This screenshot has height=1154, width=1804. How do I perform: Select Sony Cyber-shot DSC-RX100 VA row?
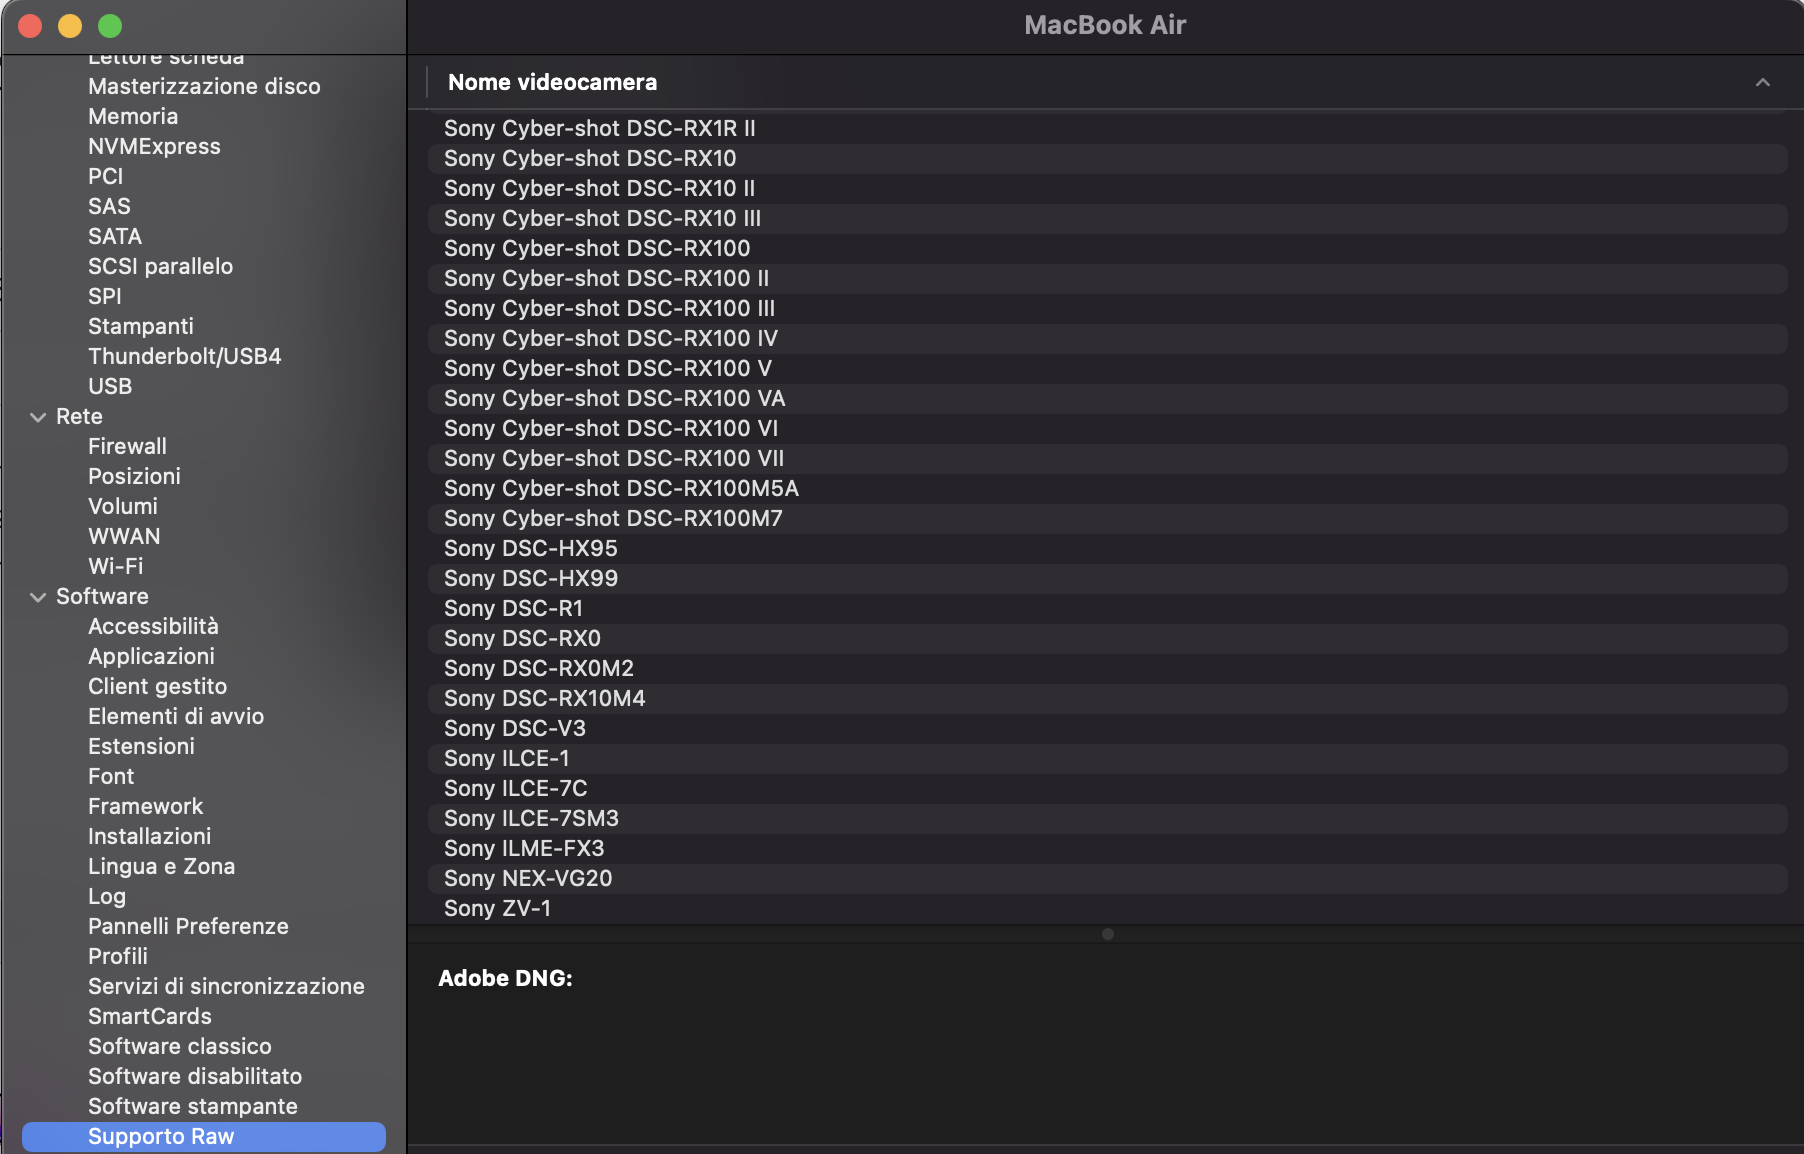pyautogui.click(x=1107, y=399)
